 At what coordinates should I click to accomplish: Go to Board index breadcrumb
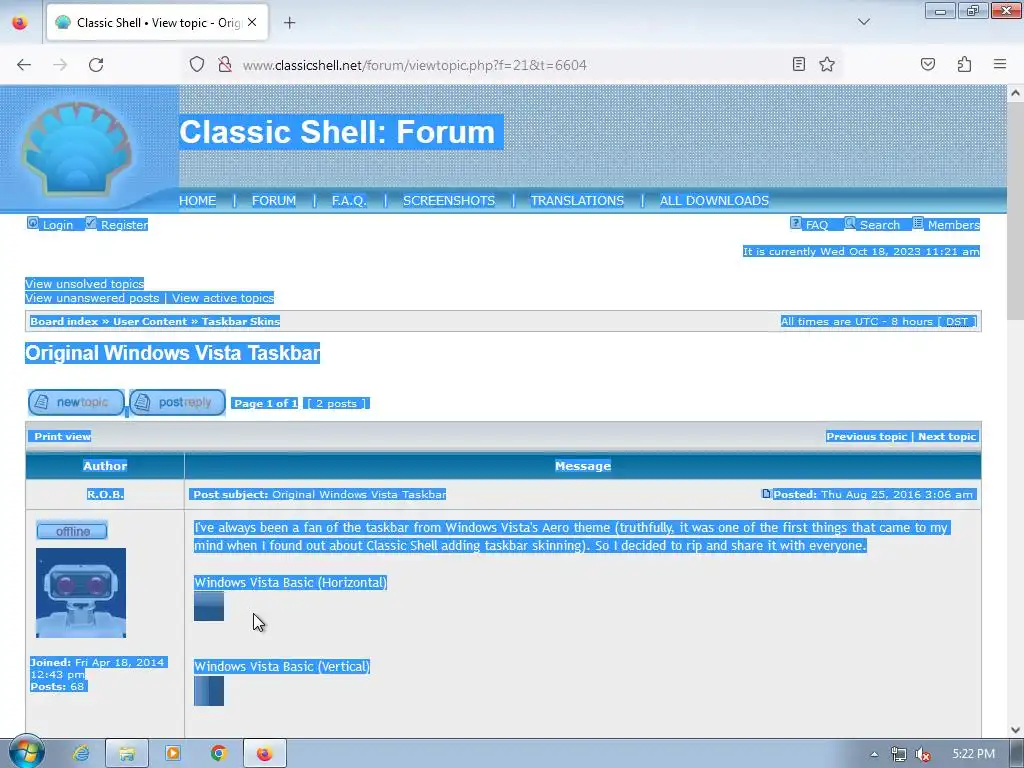coord(64,321)
